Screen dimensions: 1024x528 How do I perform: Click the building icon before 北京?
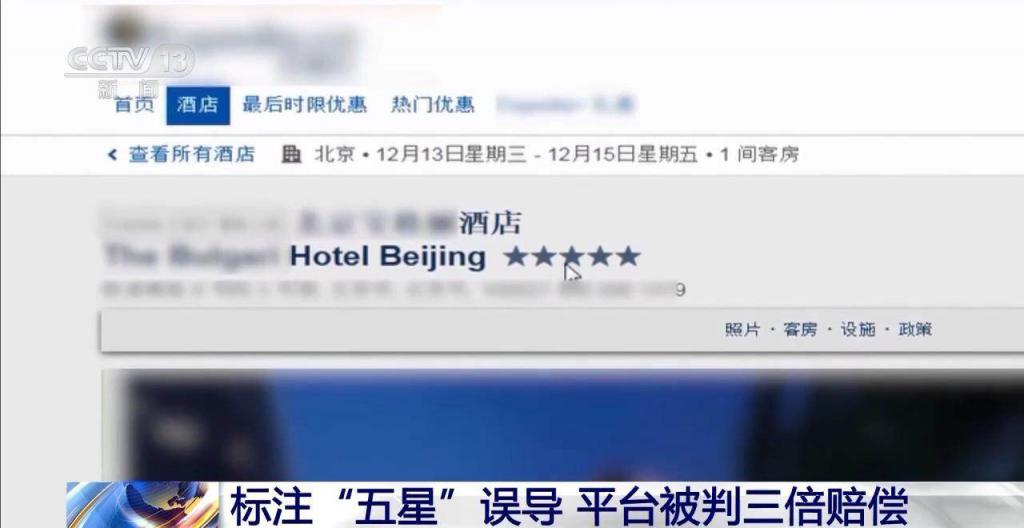291,155
